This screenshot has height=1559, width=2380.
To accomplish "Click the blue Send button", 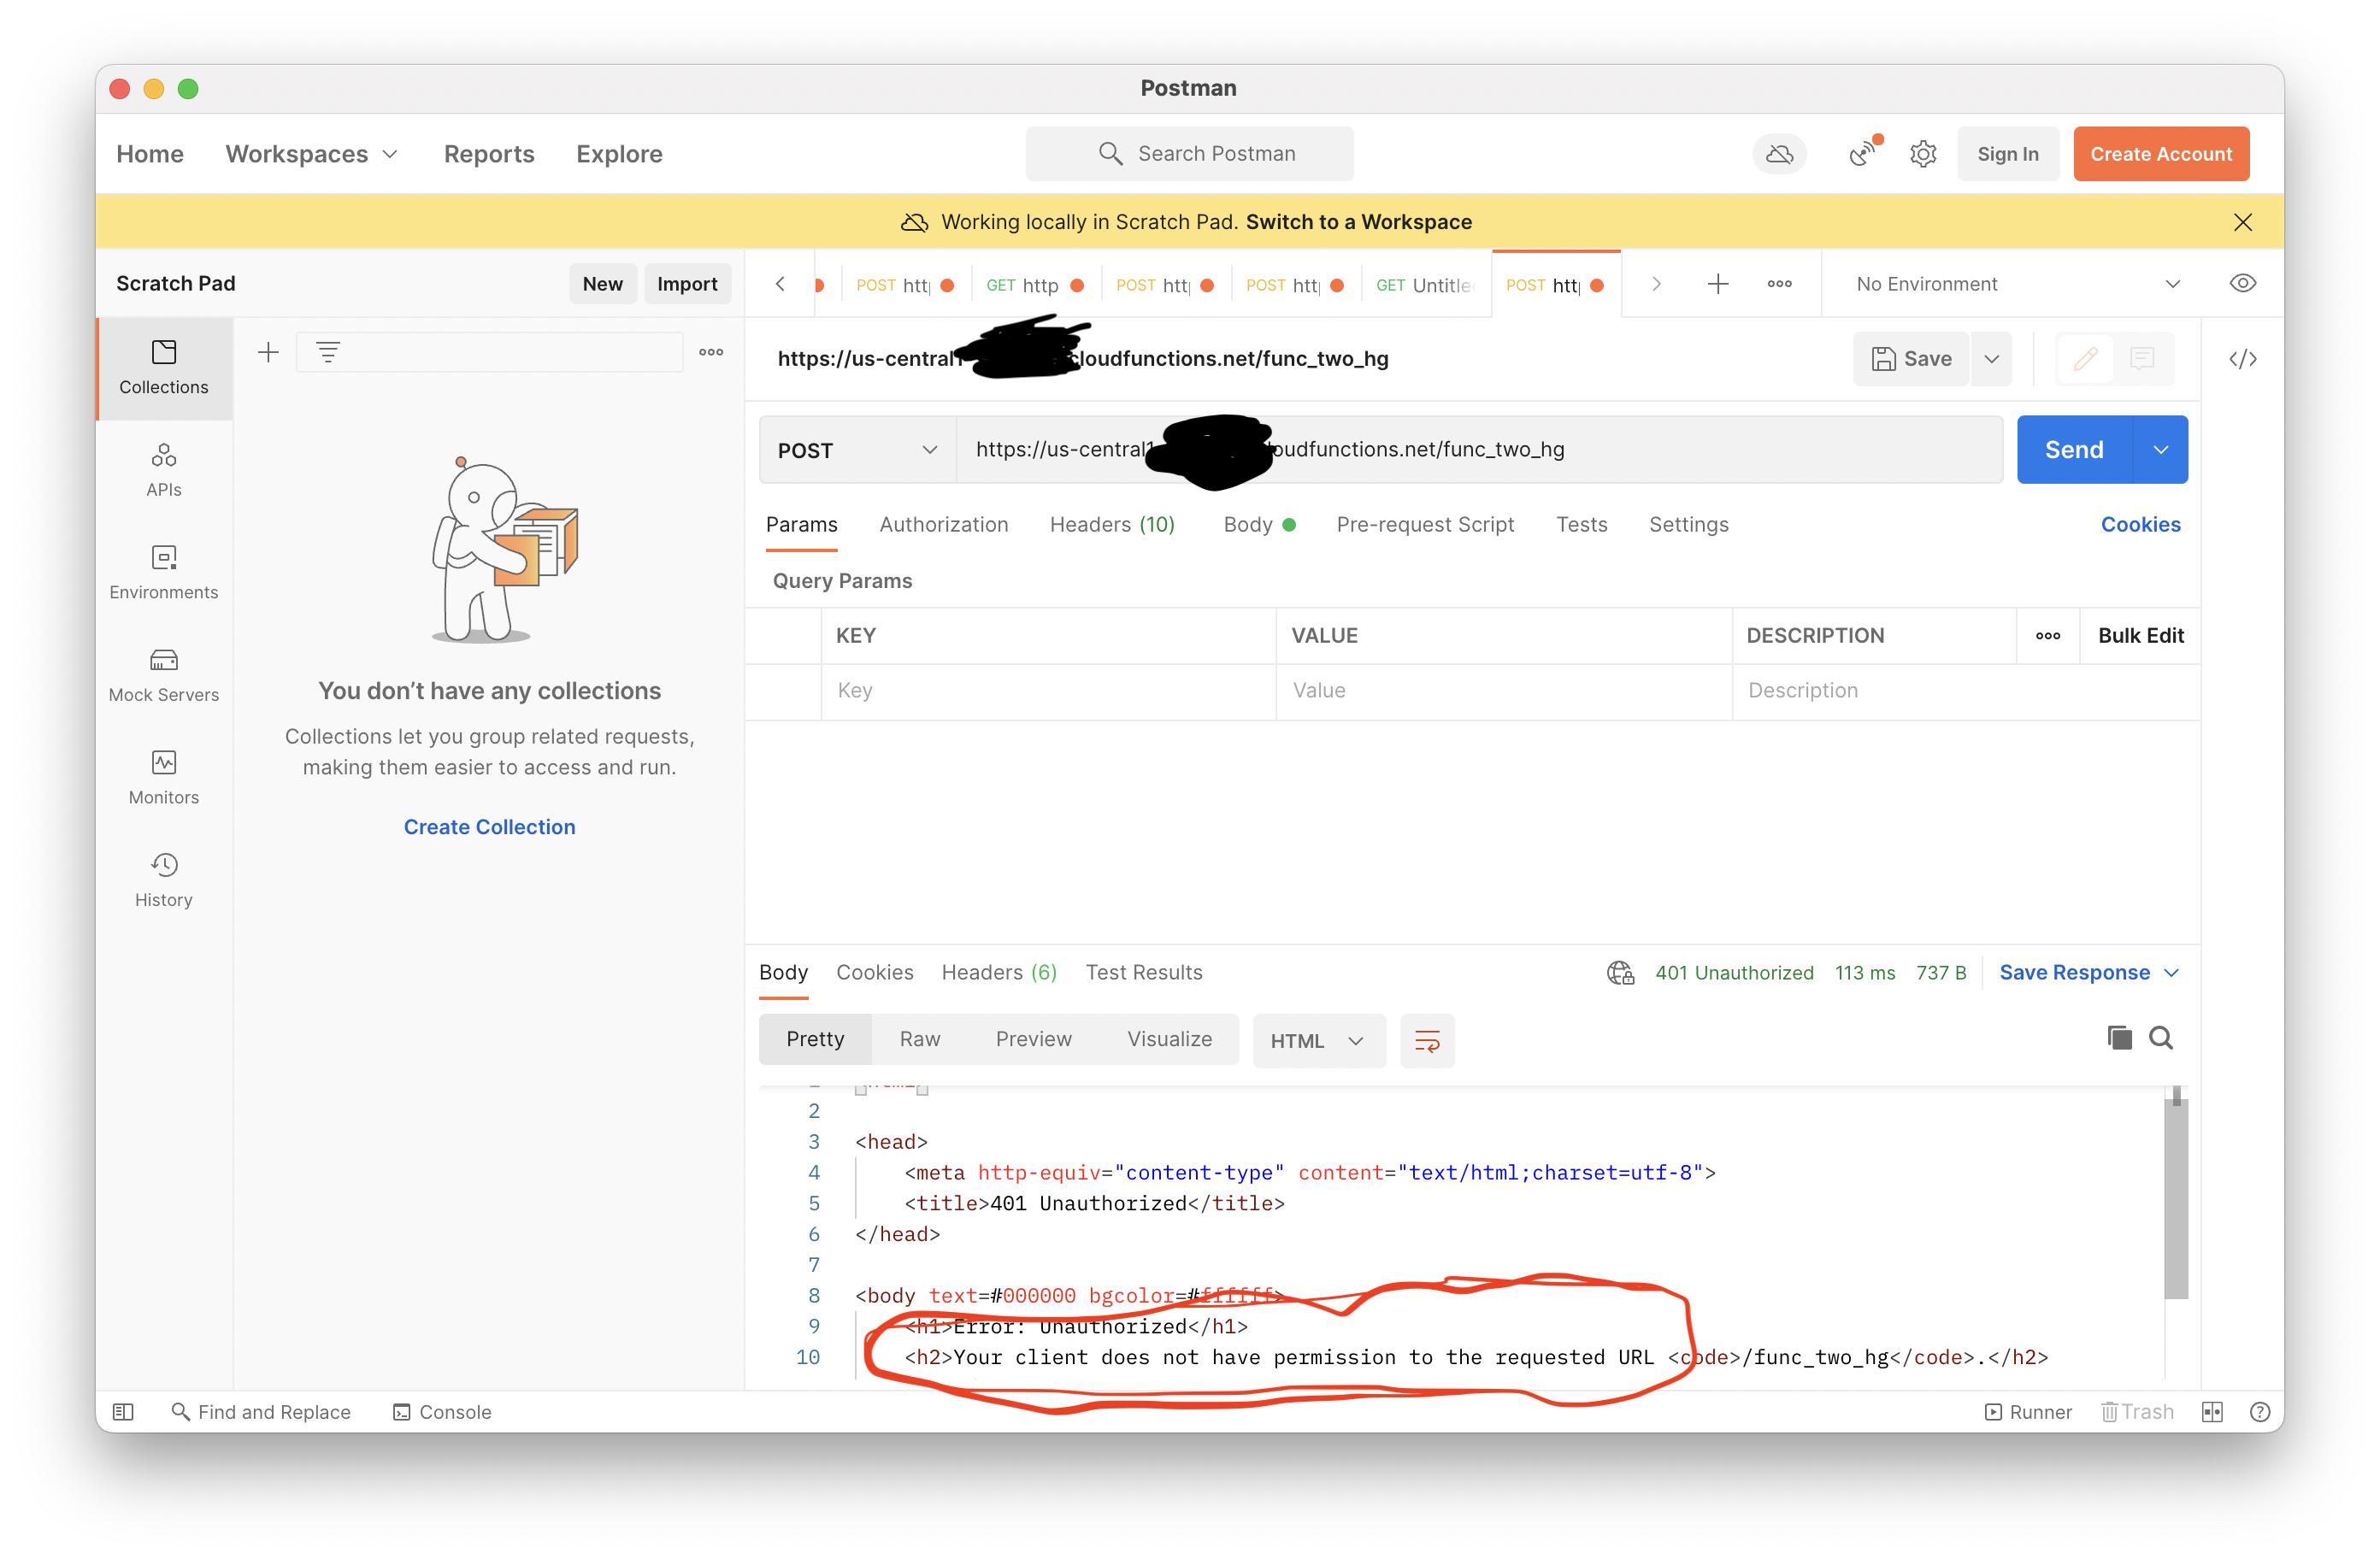I will click(x=2074, y=450).
